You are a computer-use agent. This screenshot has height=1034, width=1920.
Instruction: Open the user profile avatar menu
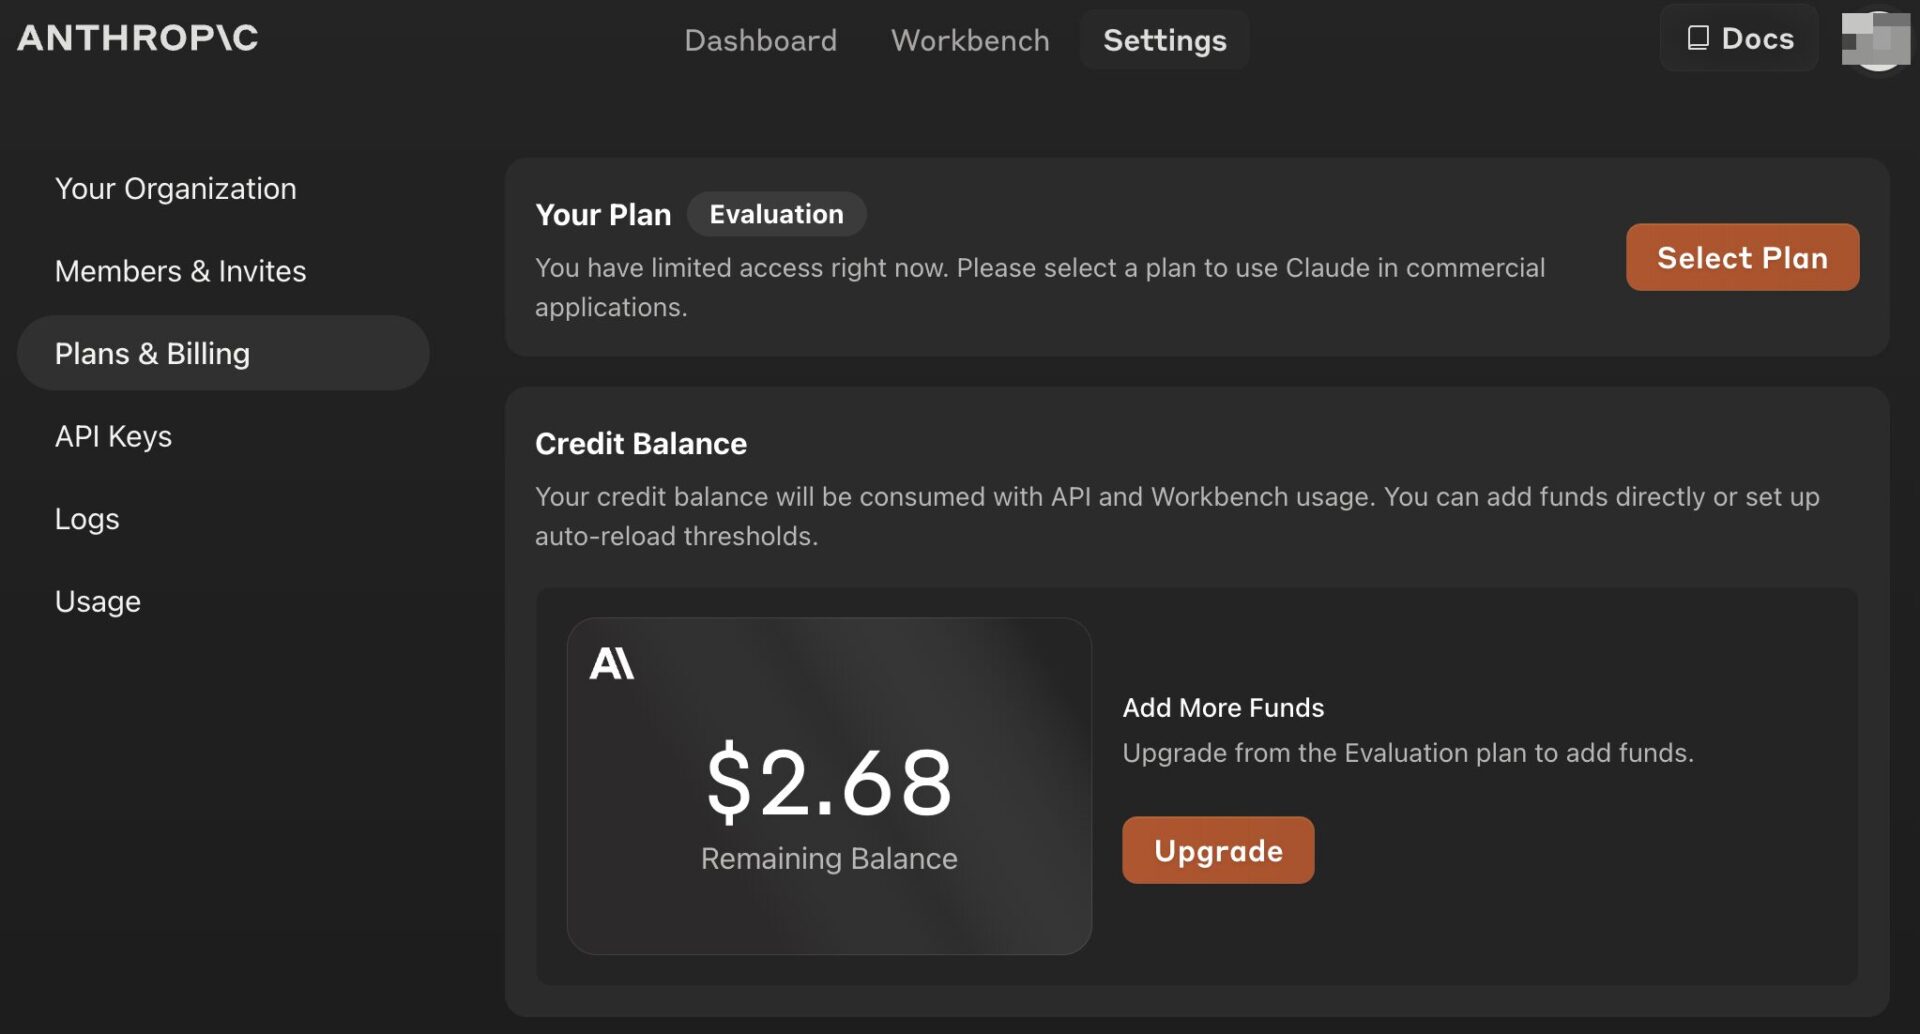(x=1875, y=39)
